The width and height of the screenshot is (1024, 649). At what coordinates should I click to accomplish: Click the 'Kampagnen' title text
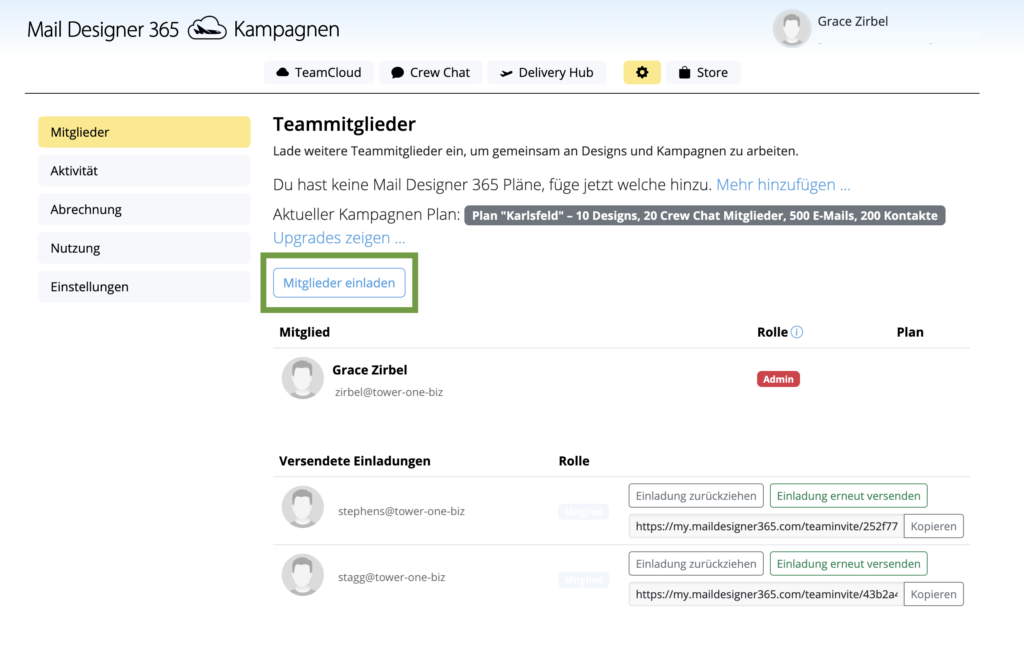[x=286, y=29]
